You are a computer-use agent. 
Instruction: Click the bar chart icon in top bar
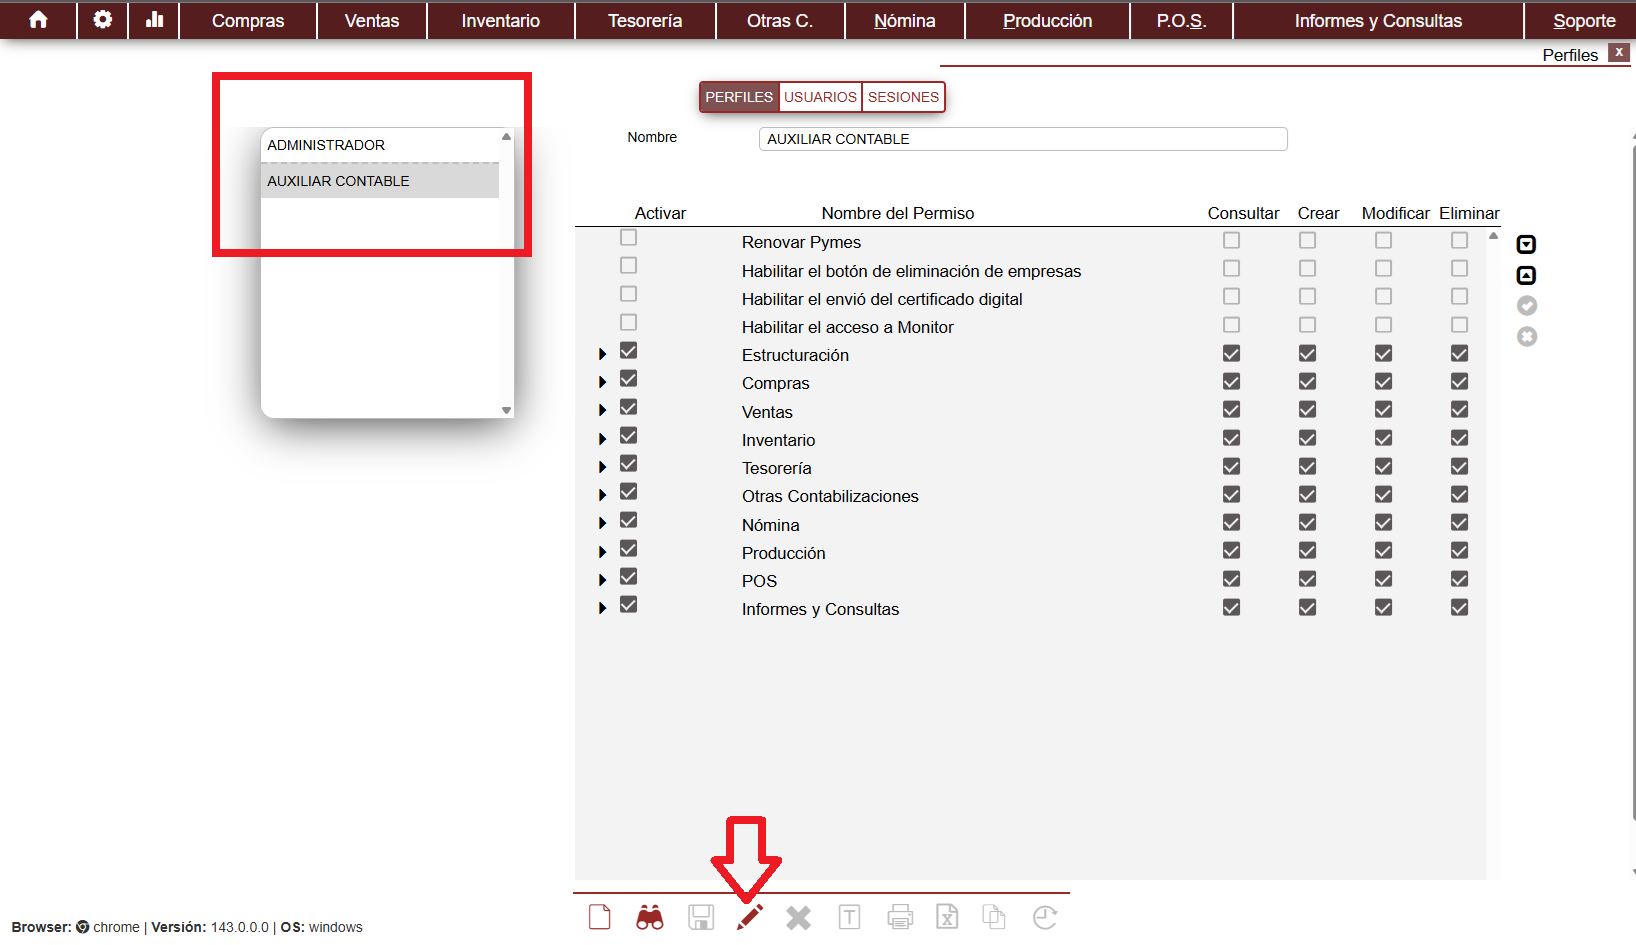(x=154, y=20)
